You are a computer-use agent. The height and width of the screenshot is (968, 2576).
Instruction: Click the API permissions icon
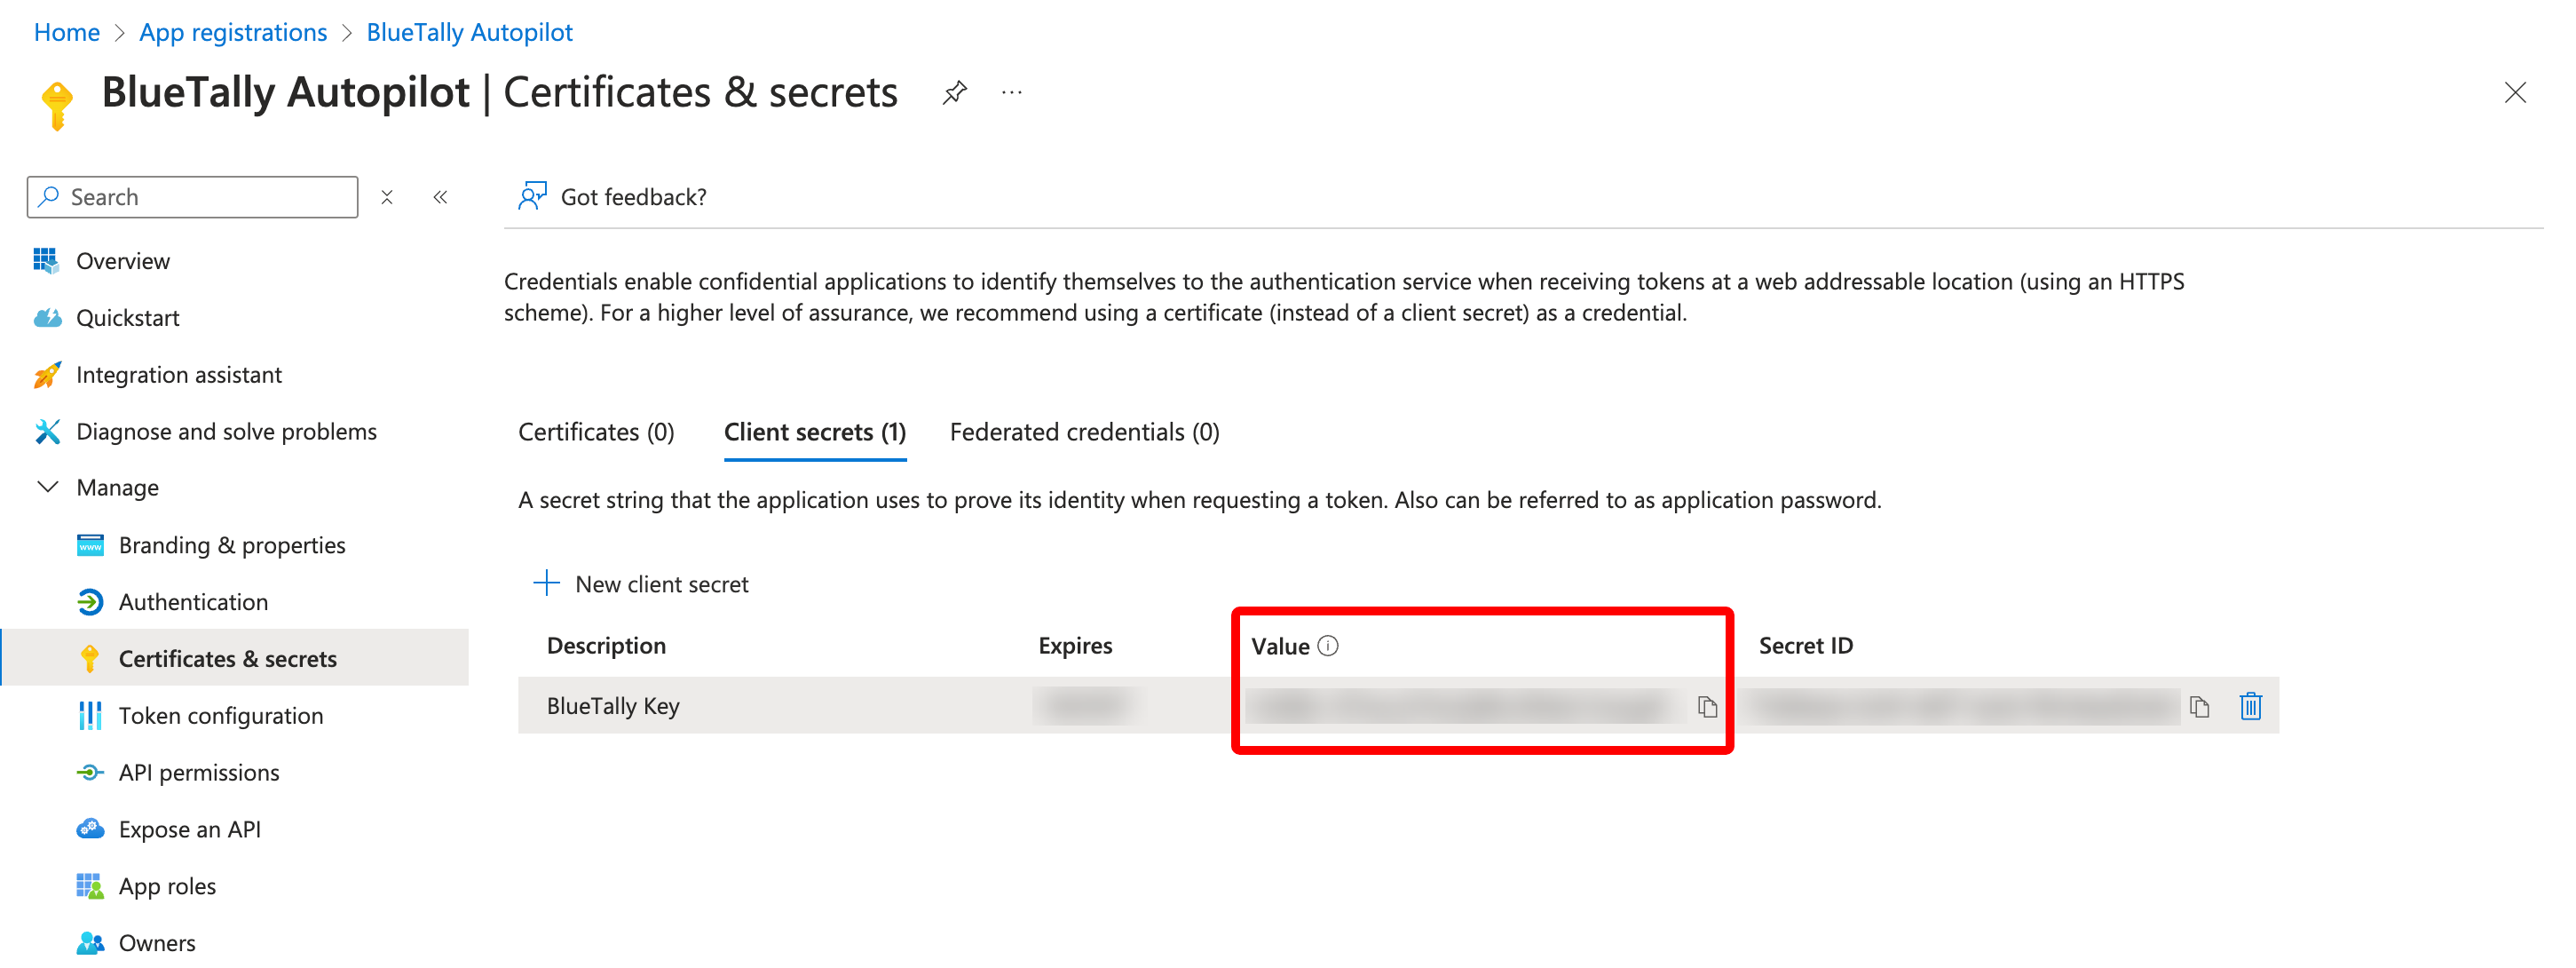click(x=90, y=772)
